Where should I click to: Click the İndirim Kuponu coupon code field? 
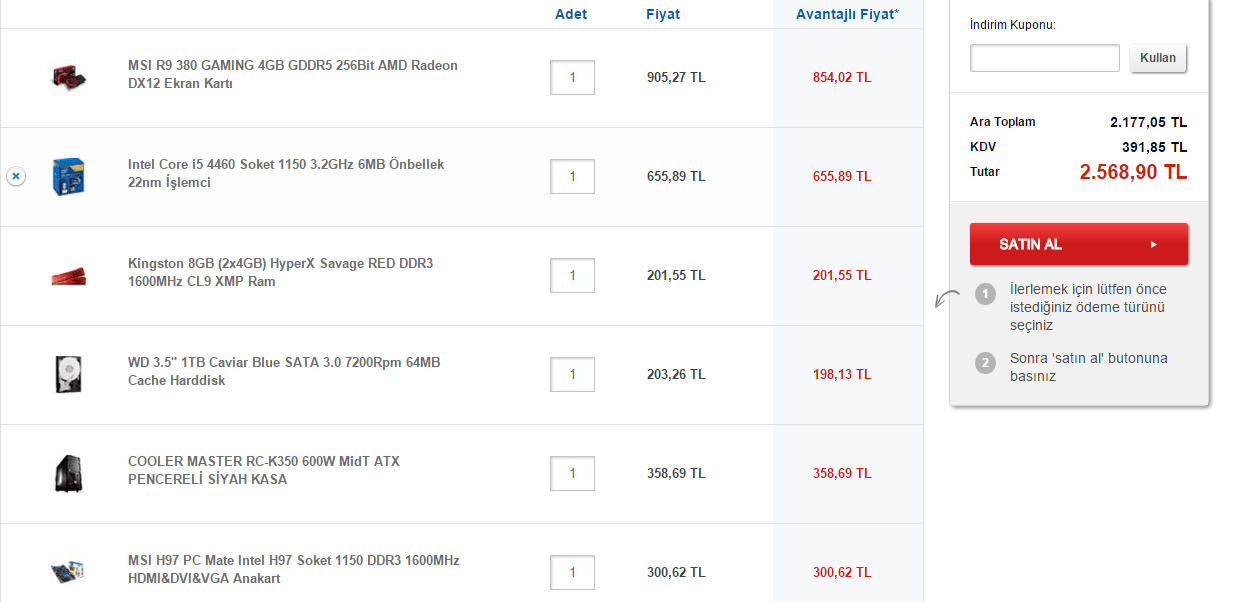1044,58
